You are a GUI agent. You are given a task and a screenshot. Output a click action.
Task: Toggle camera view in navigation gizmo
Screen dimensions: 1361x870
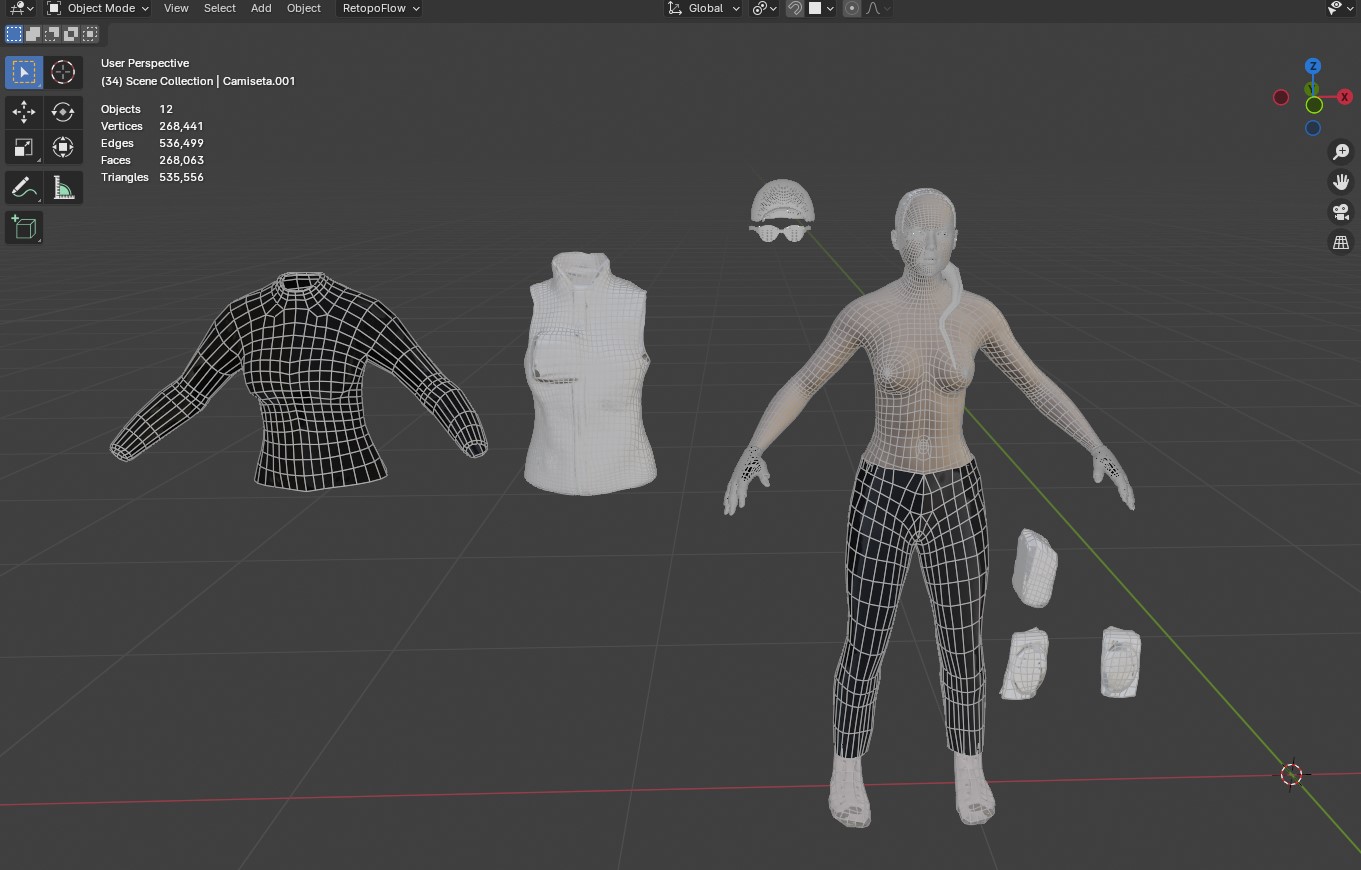tap(1340, 212)
